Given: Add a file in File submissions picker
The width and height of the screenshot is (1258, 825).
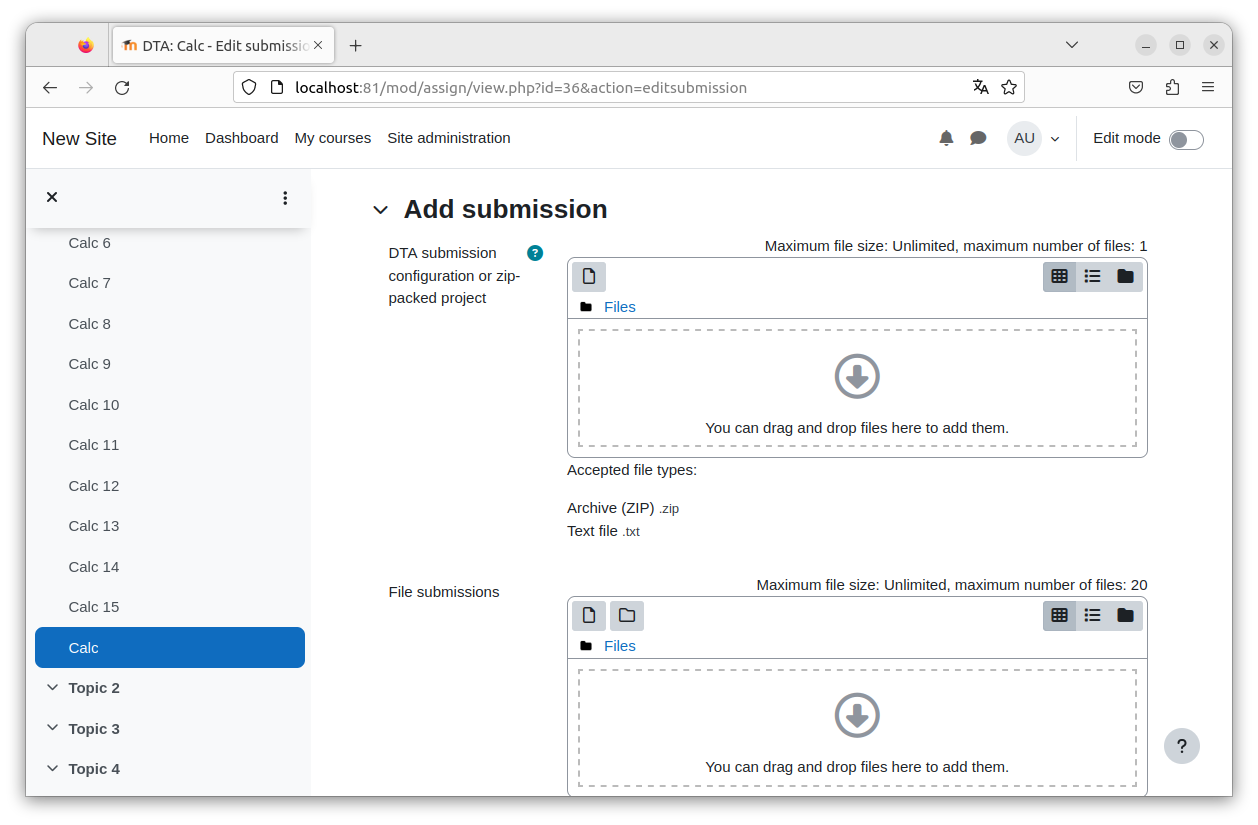Looking at the screenshot, I should coord(589,615).
